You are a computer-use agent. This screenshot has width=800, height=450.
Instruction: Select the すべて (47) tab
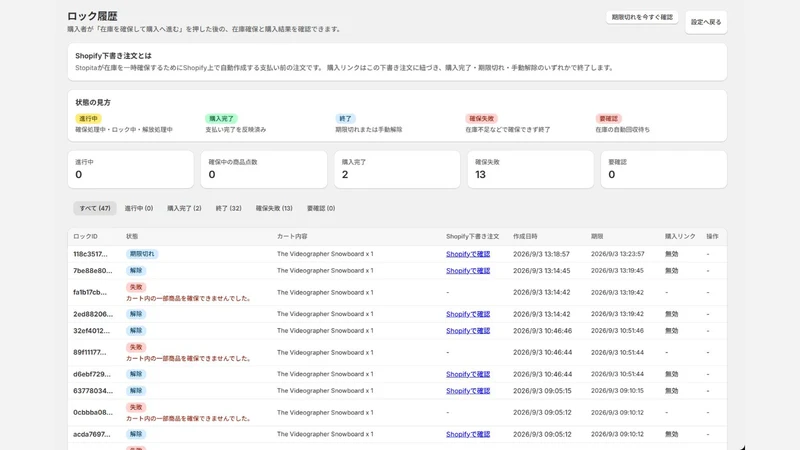click(x=95, y=208)
